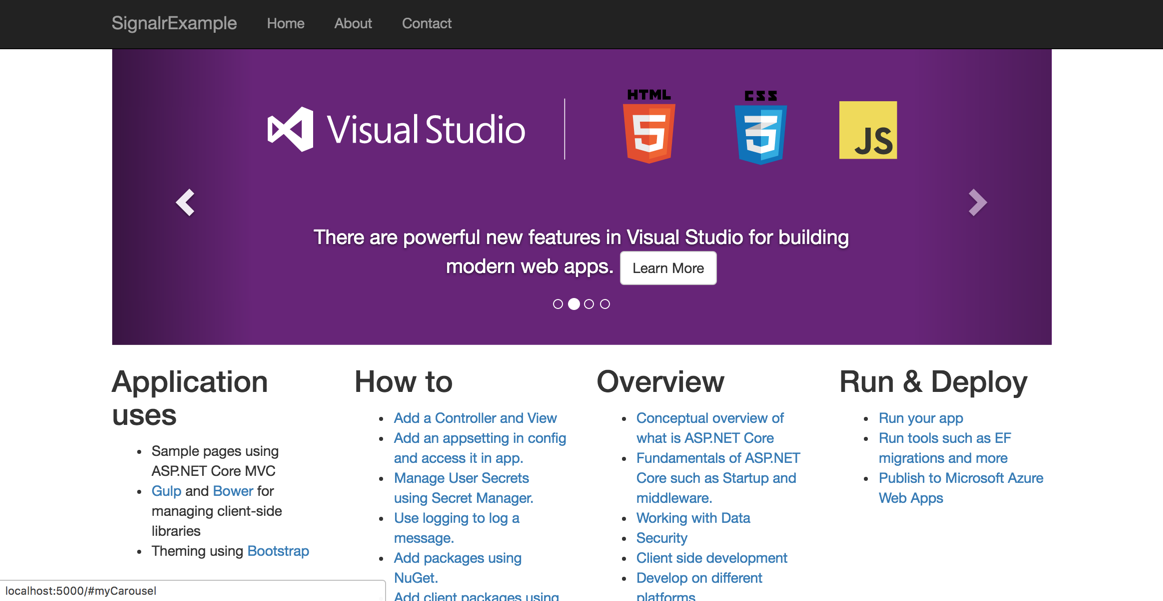The height and width of the screenshot is (601, 1163).
Task: Click the Overview heading
Action: (661, 382)
